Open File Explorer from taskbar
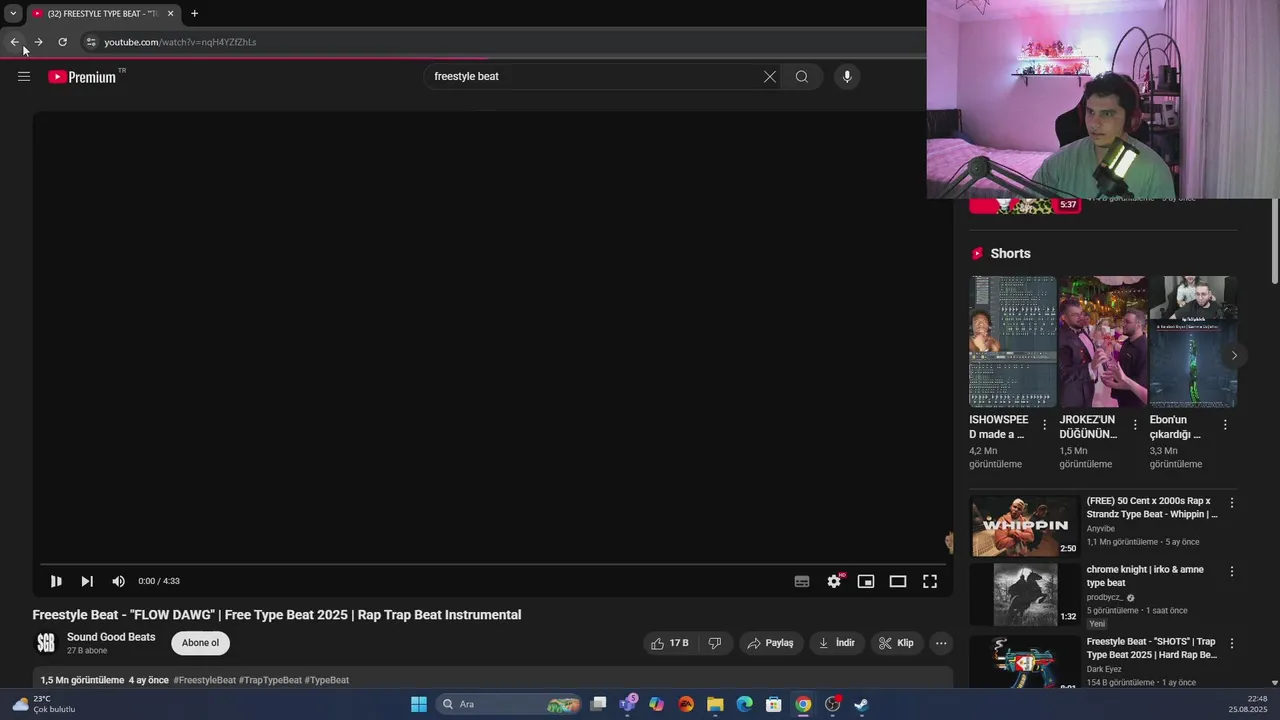 click(715, 704)
